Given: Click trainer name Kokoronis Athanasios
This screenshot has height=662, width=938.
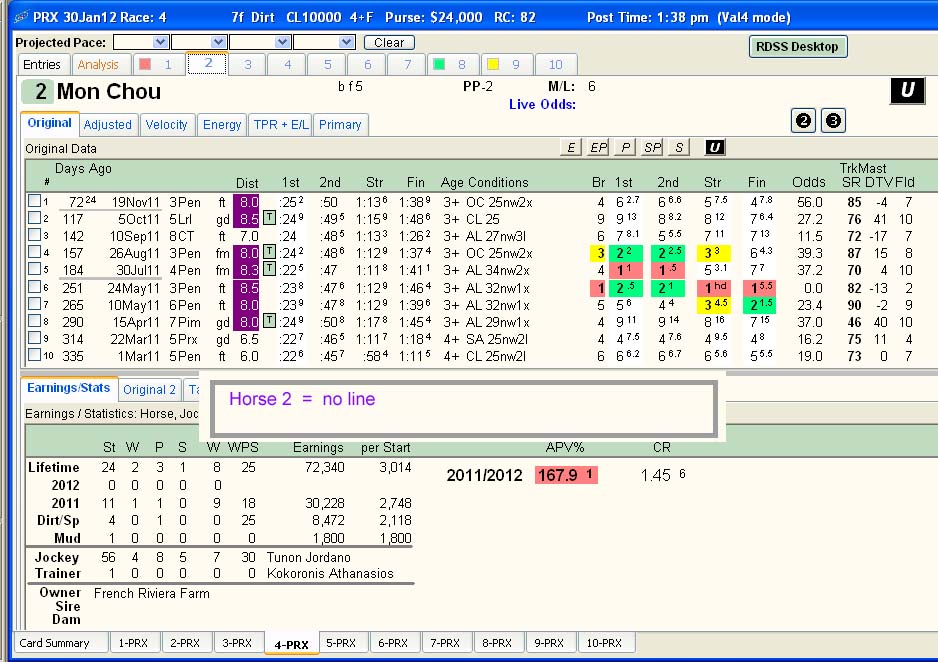Looking at the screenshot, I should 330,573.
